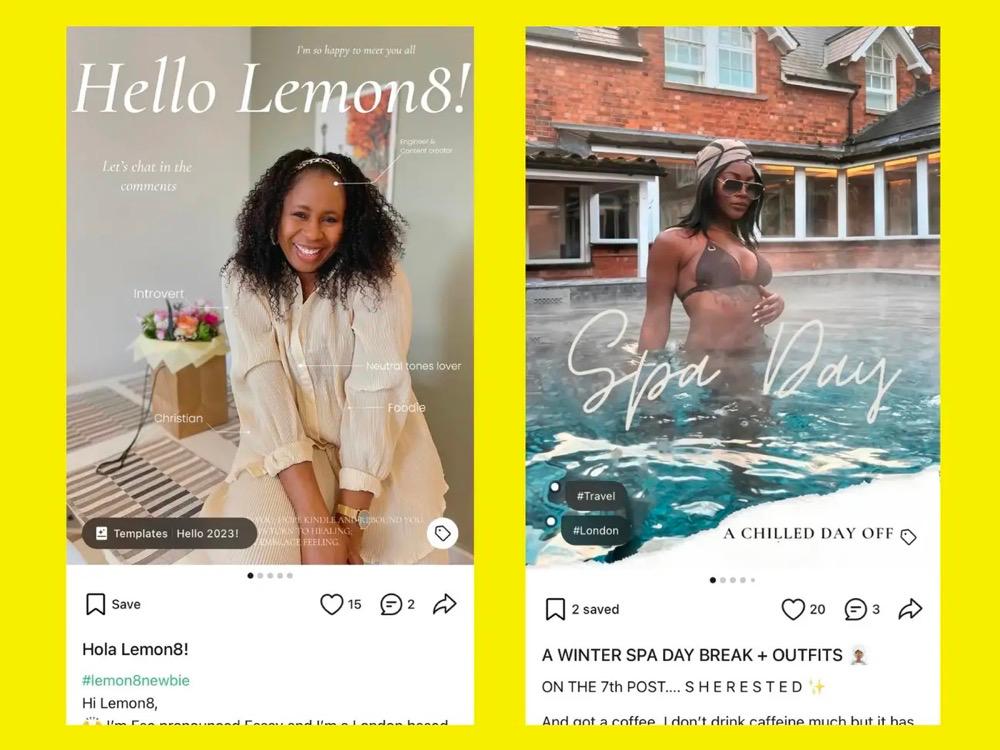This screenshot has width=1000, height=750.
Task: Like the Hola Lemon8 post with heart icon
Action: tap(332, 604)
